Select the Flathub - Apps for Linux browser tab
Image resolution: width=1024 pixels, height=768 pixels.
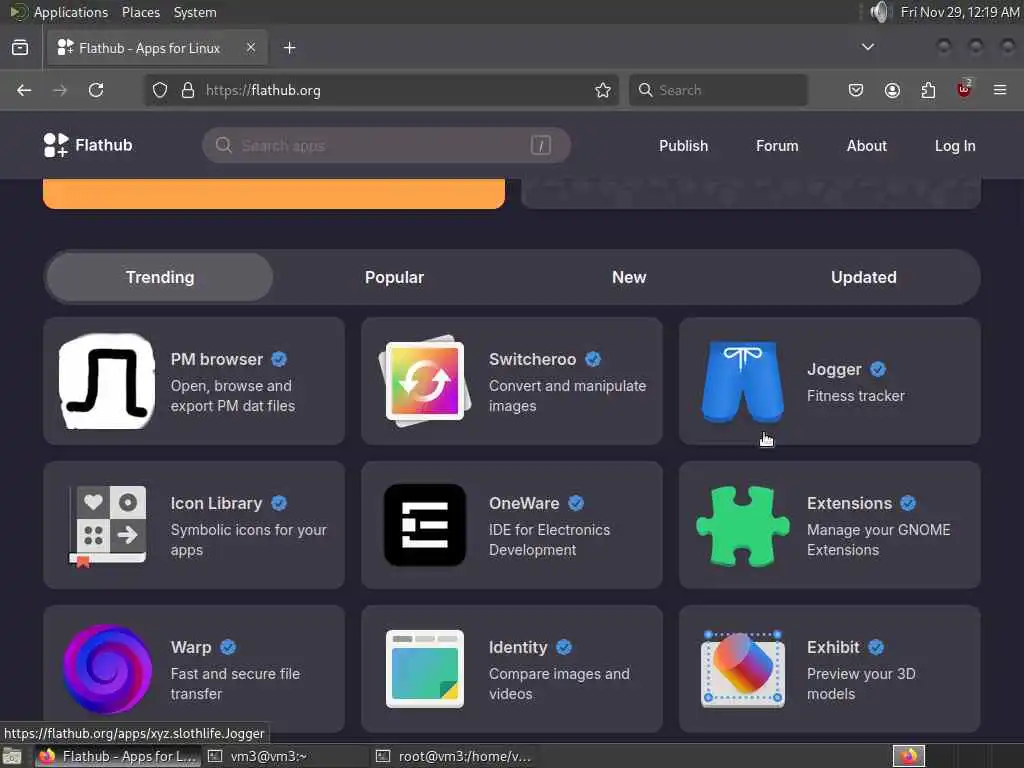coord(157,48)
